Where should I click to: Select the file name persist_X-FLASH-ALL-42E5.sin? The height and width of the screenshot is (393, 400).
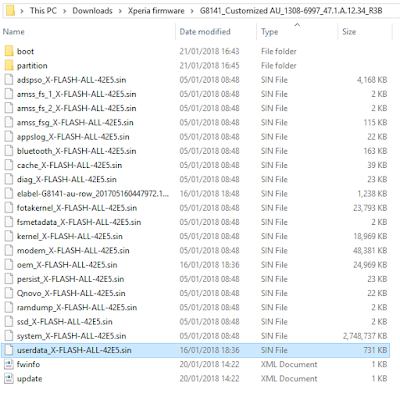coord(70,279)
